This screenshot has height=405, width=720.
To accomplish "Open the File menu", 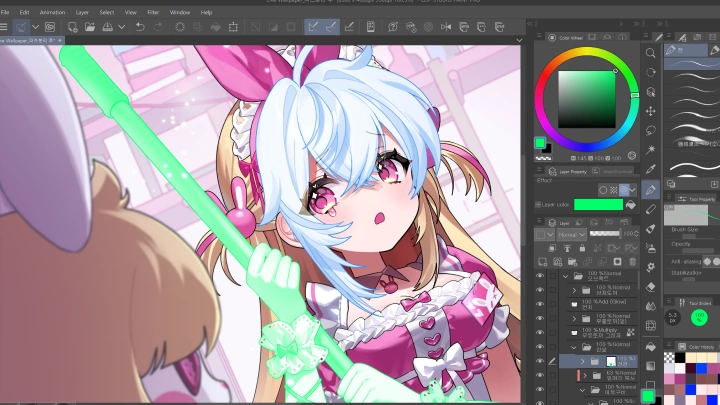I will [5, 12].
